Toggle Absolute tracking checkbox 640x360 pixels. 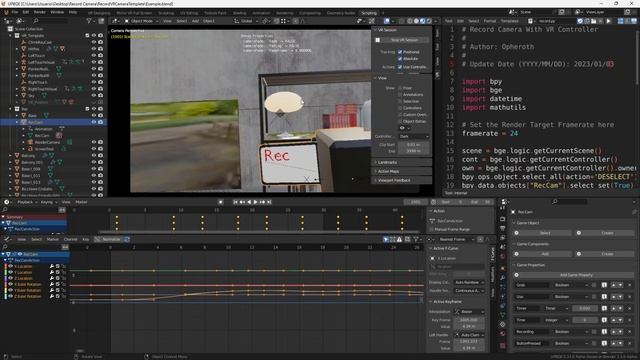click(x=400, y=59)
